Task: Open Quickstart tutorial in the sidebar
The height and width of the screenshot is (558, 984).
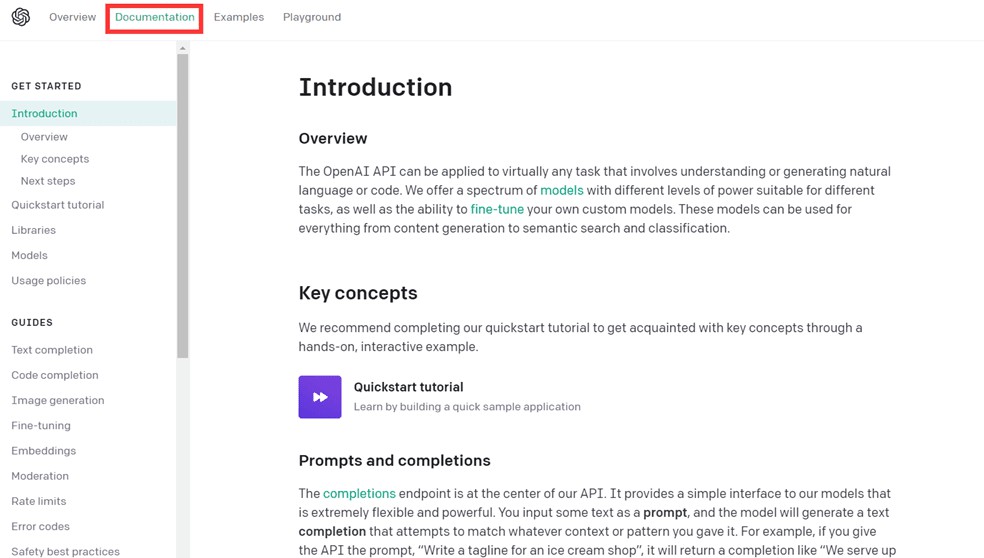Action: pyautogui.click(x=58, y=205)
